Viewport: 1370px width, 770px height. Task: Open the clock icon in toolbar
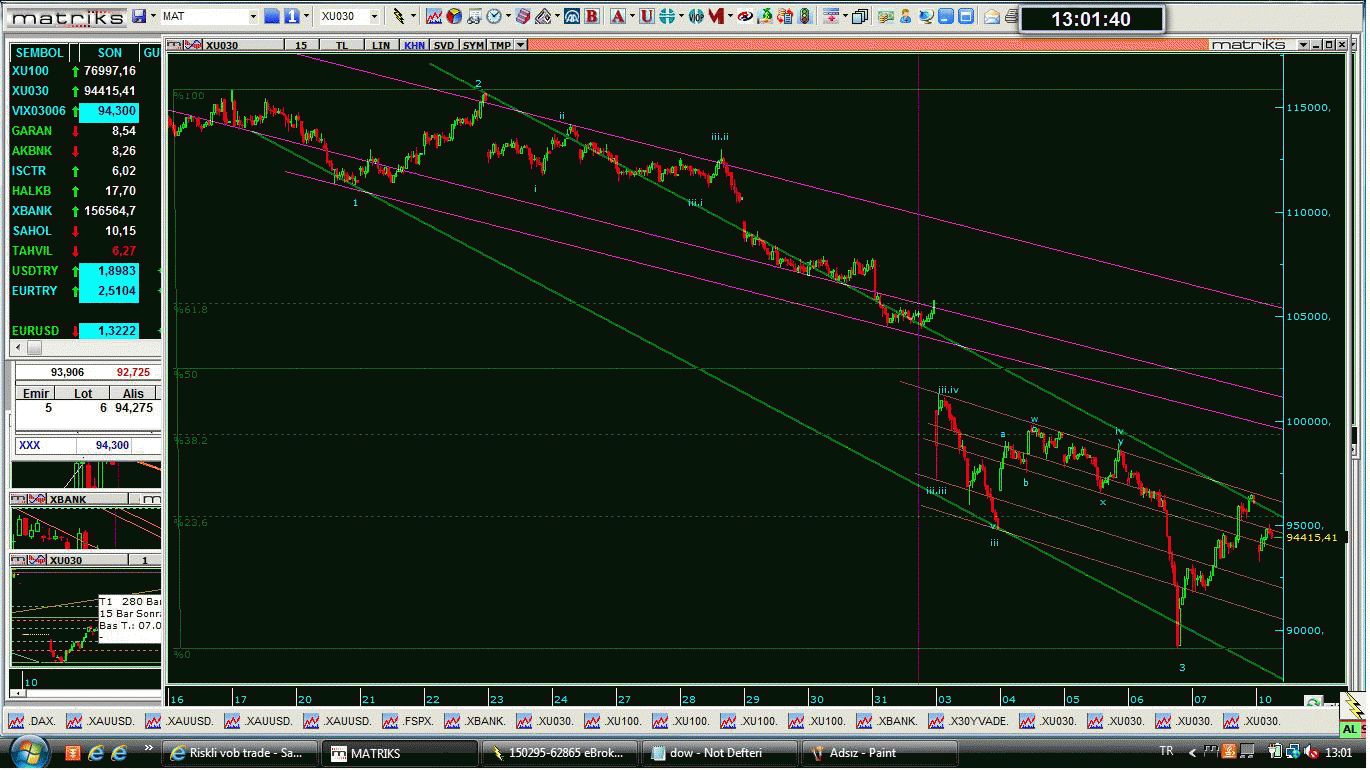tap(494, 16)
